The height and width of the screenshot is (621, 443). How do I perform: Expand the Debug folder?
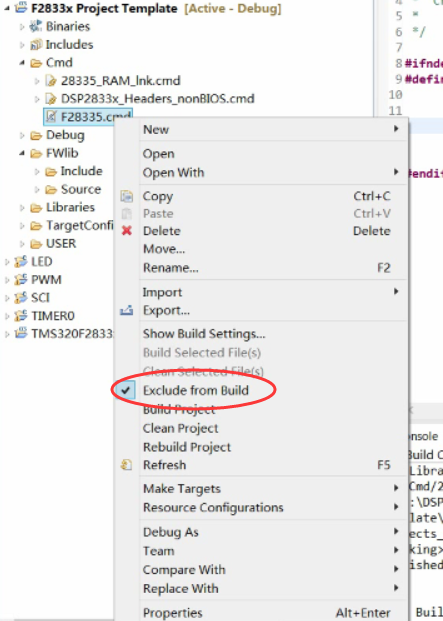click(22, 135)
